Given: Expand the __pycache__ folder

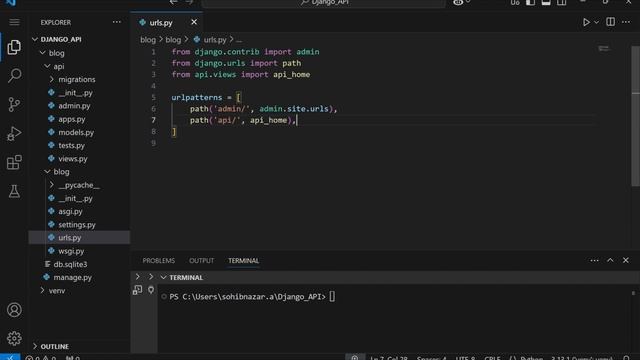Looking at the screenshot, I should [79, 185].
